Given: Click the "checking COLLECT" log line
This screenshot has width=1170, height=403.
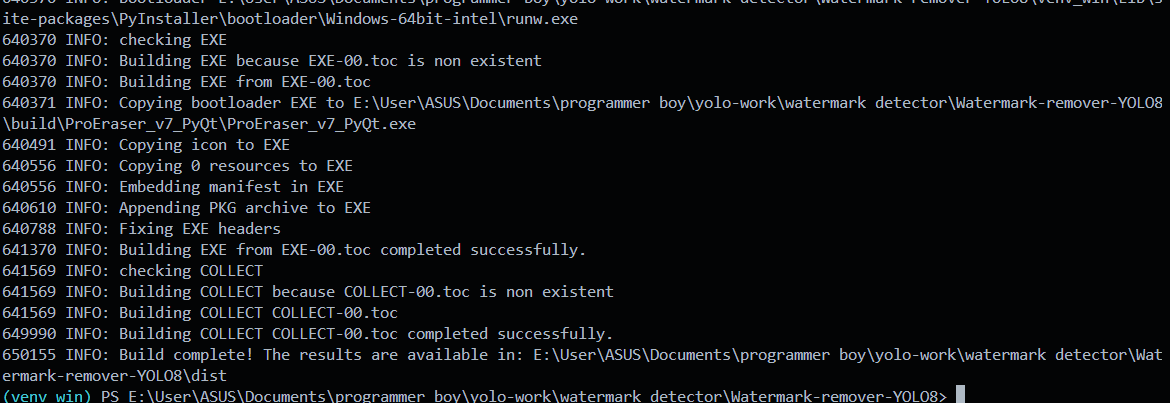Looking at the screenshot, I should [x=191, y=271].
